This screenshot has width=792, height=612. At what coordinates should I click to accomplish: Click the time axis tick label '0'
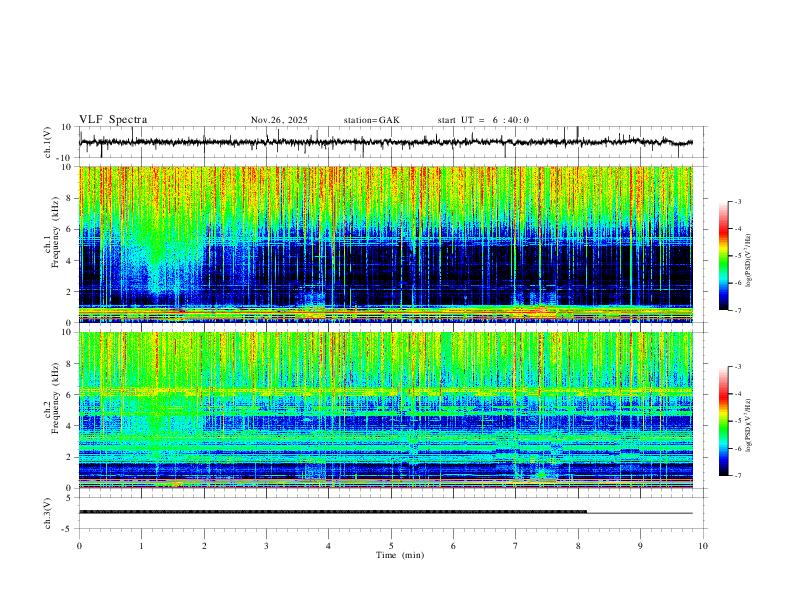point(79,546)
